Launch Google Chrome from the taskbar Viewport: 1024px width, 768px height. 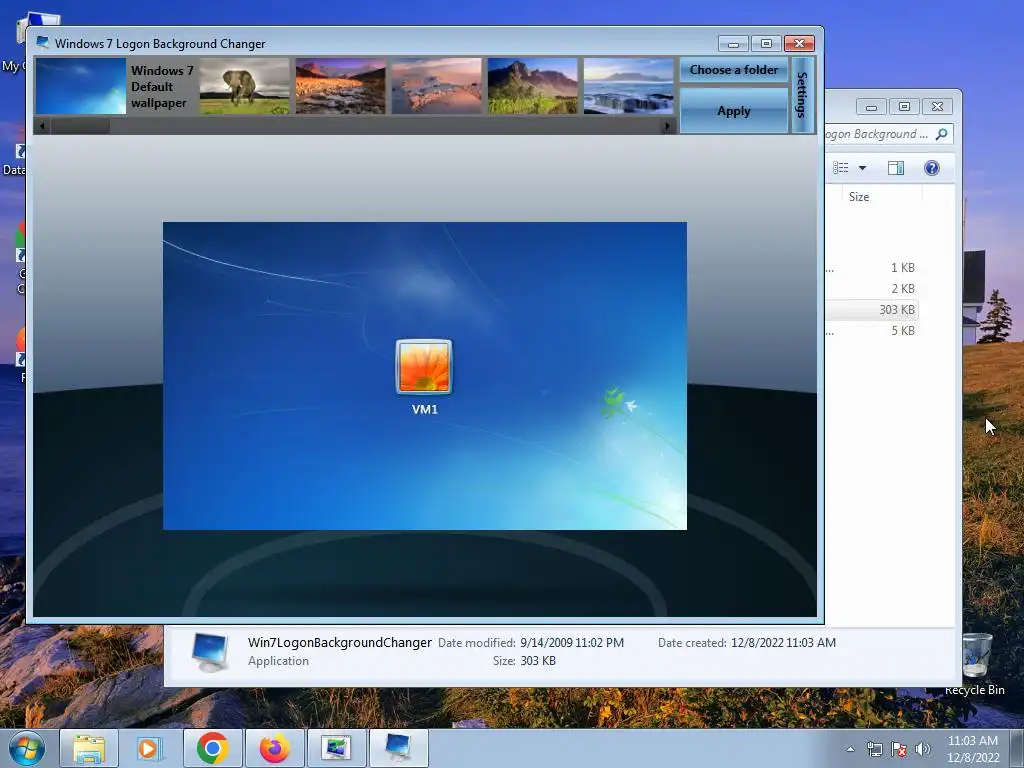click(212, 748)
